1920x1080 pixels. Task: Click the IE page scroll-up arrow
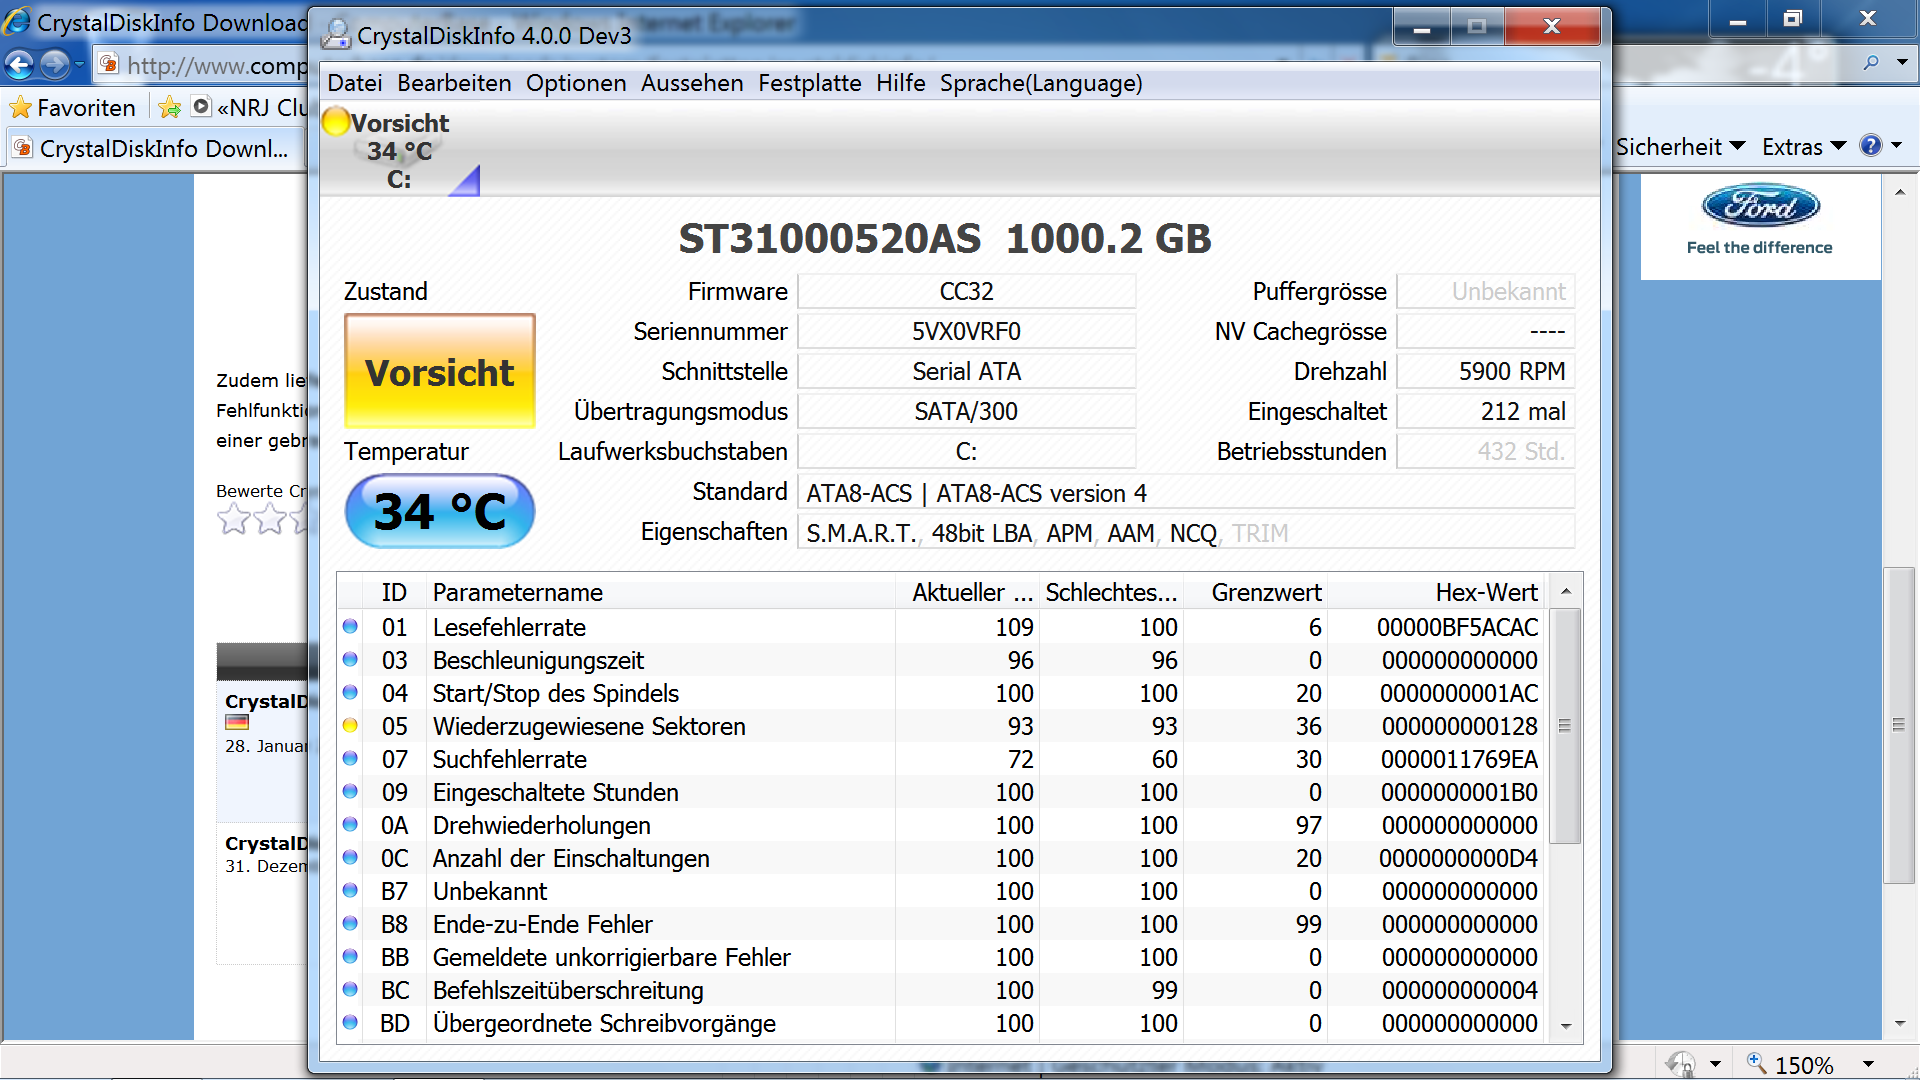(1900, 192)
